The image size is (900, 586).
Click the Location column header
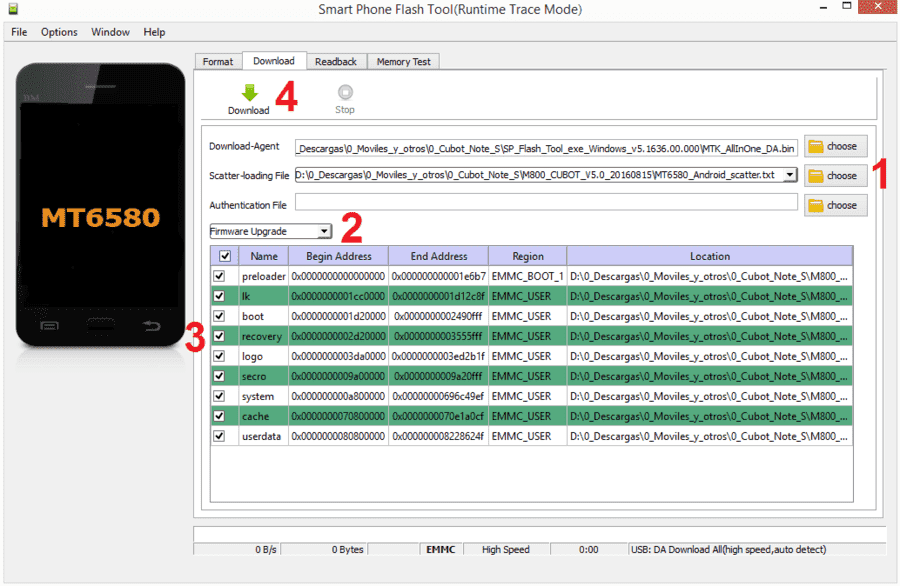[709, 256]
